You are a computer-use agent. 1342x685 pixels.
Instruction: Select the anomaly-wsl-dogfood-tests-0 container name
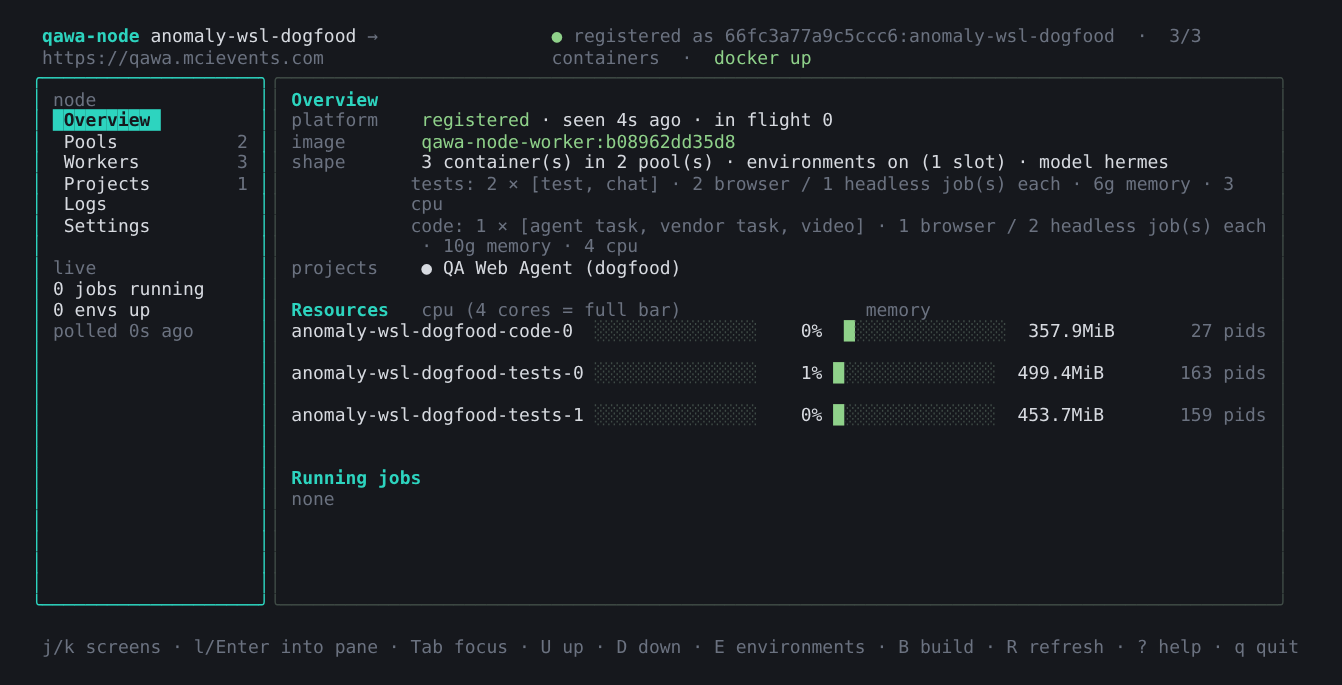pos(437,373)
